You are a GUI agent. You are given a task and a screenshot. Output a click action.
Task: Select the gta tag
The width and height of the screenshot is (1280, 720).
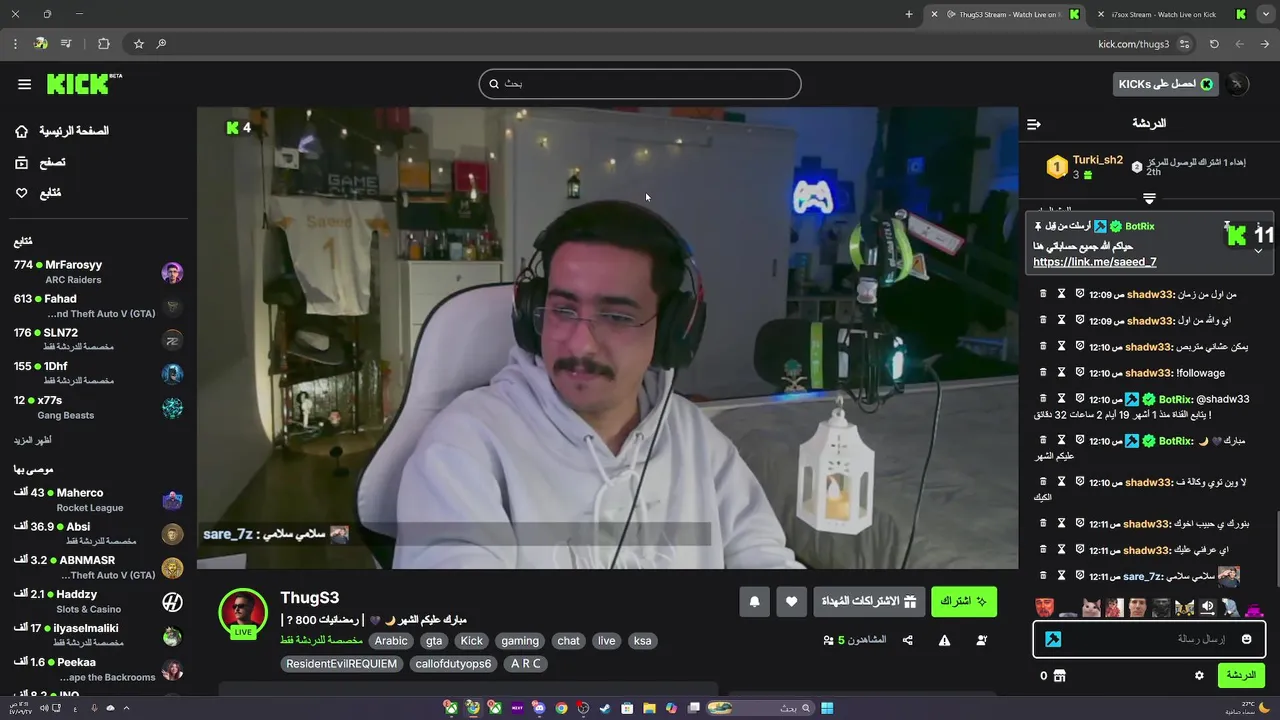pyautogui.click(x=433, y=641)
